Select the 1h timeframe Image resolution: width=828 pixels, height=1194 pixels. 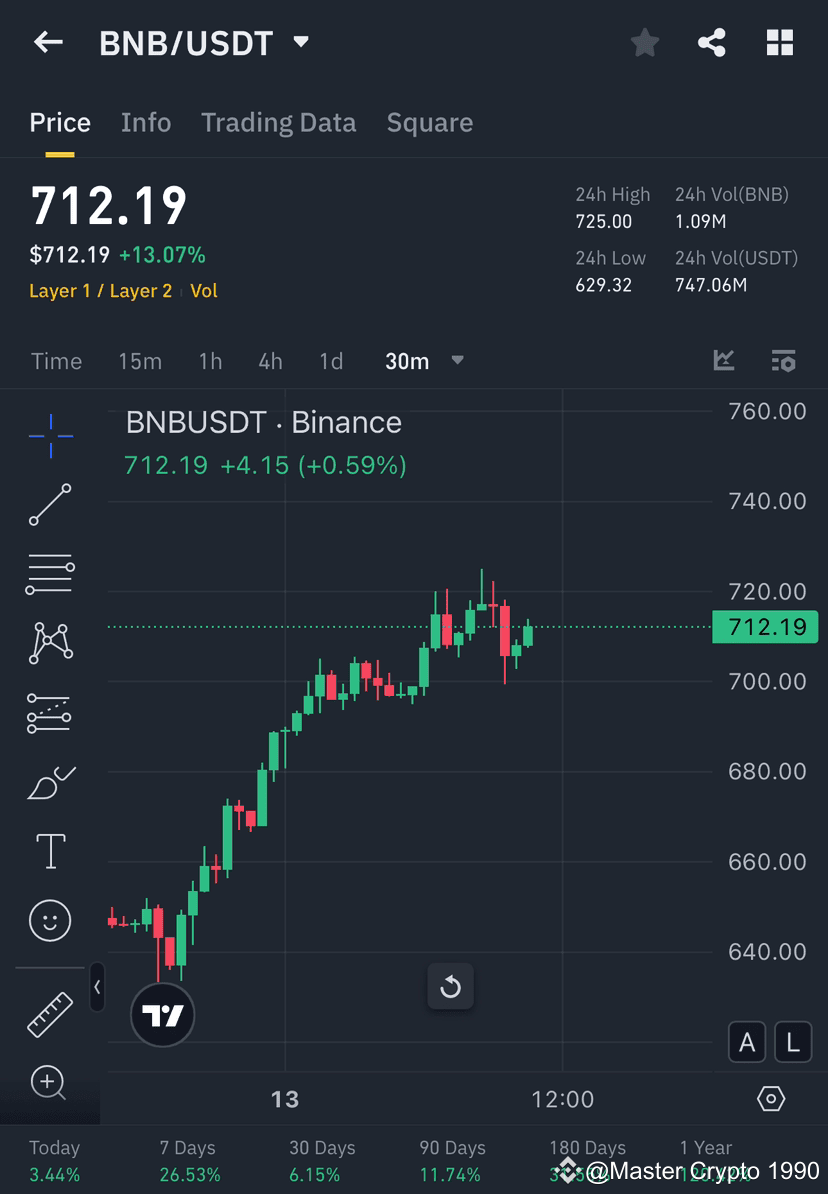(x=210, y=361)
